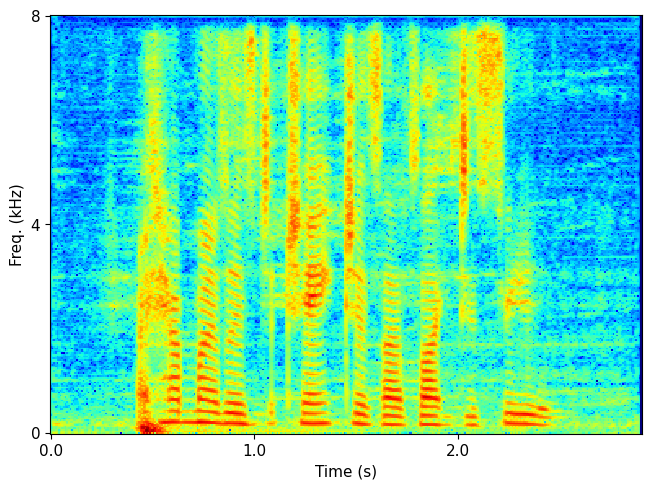
Task: Click the "8" frequency axis tick label
Action: [36, 17]
